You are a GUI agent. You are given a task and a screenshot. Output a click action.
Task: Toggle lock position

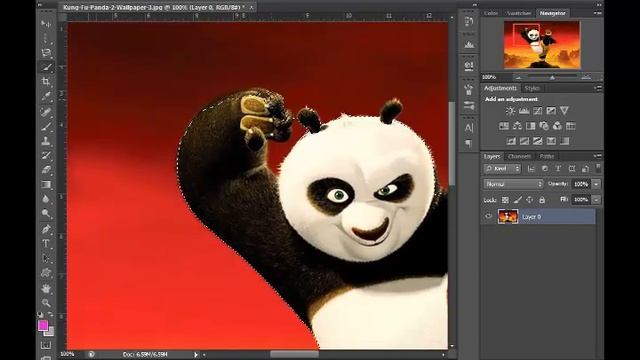529,200
